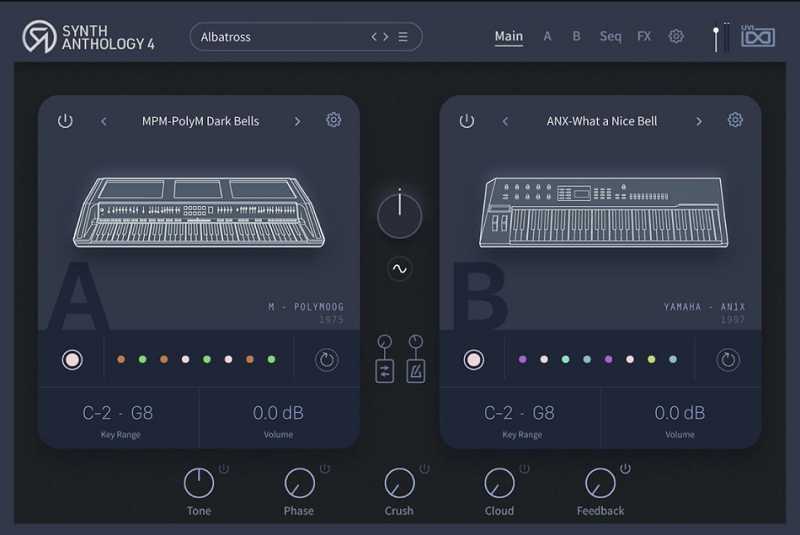
Task: Toggle the Tone effect power
Action: pyautogui.click(x=223, y=468)
